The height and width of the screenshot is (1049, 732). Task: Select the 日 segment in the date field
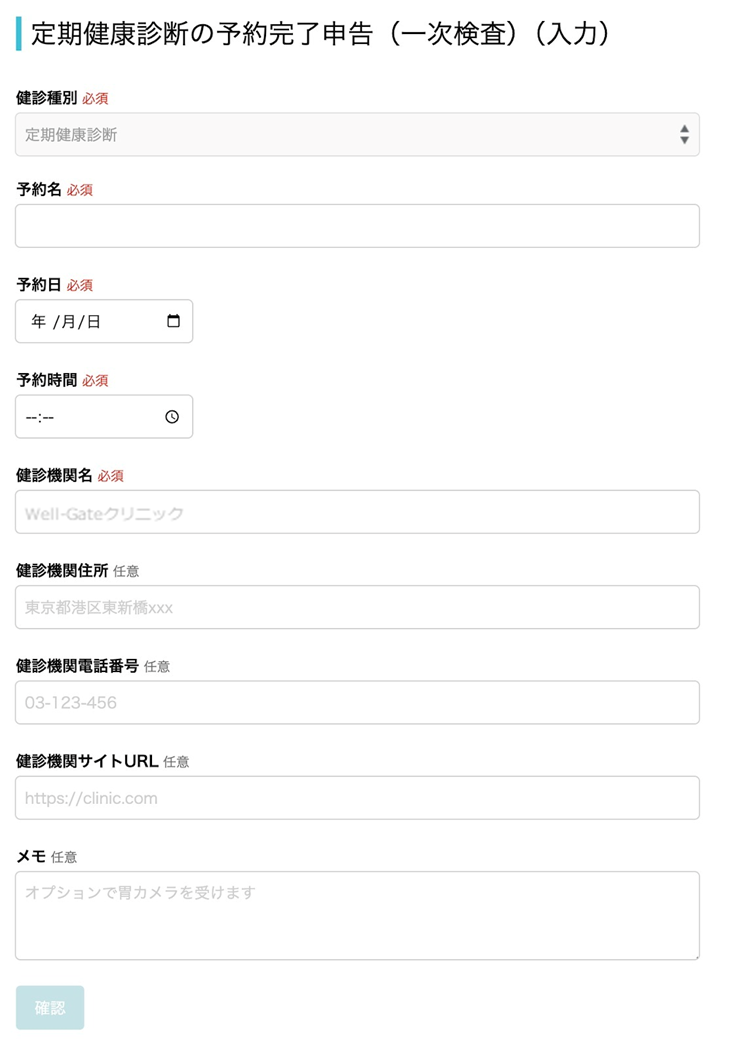coord(94,322)
